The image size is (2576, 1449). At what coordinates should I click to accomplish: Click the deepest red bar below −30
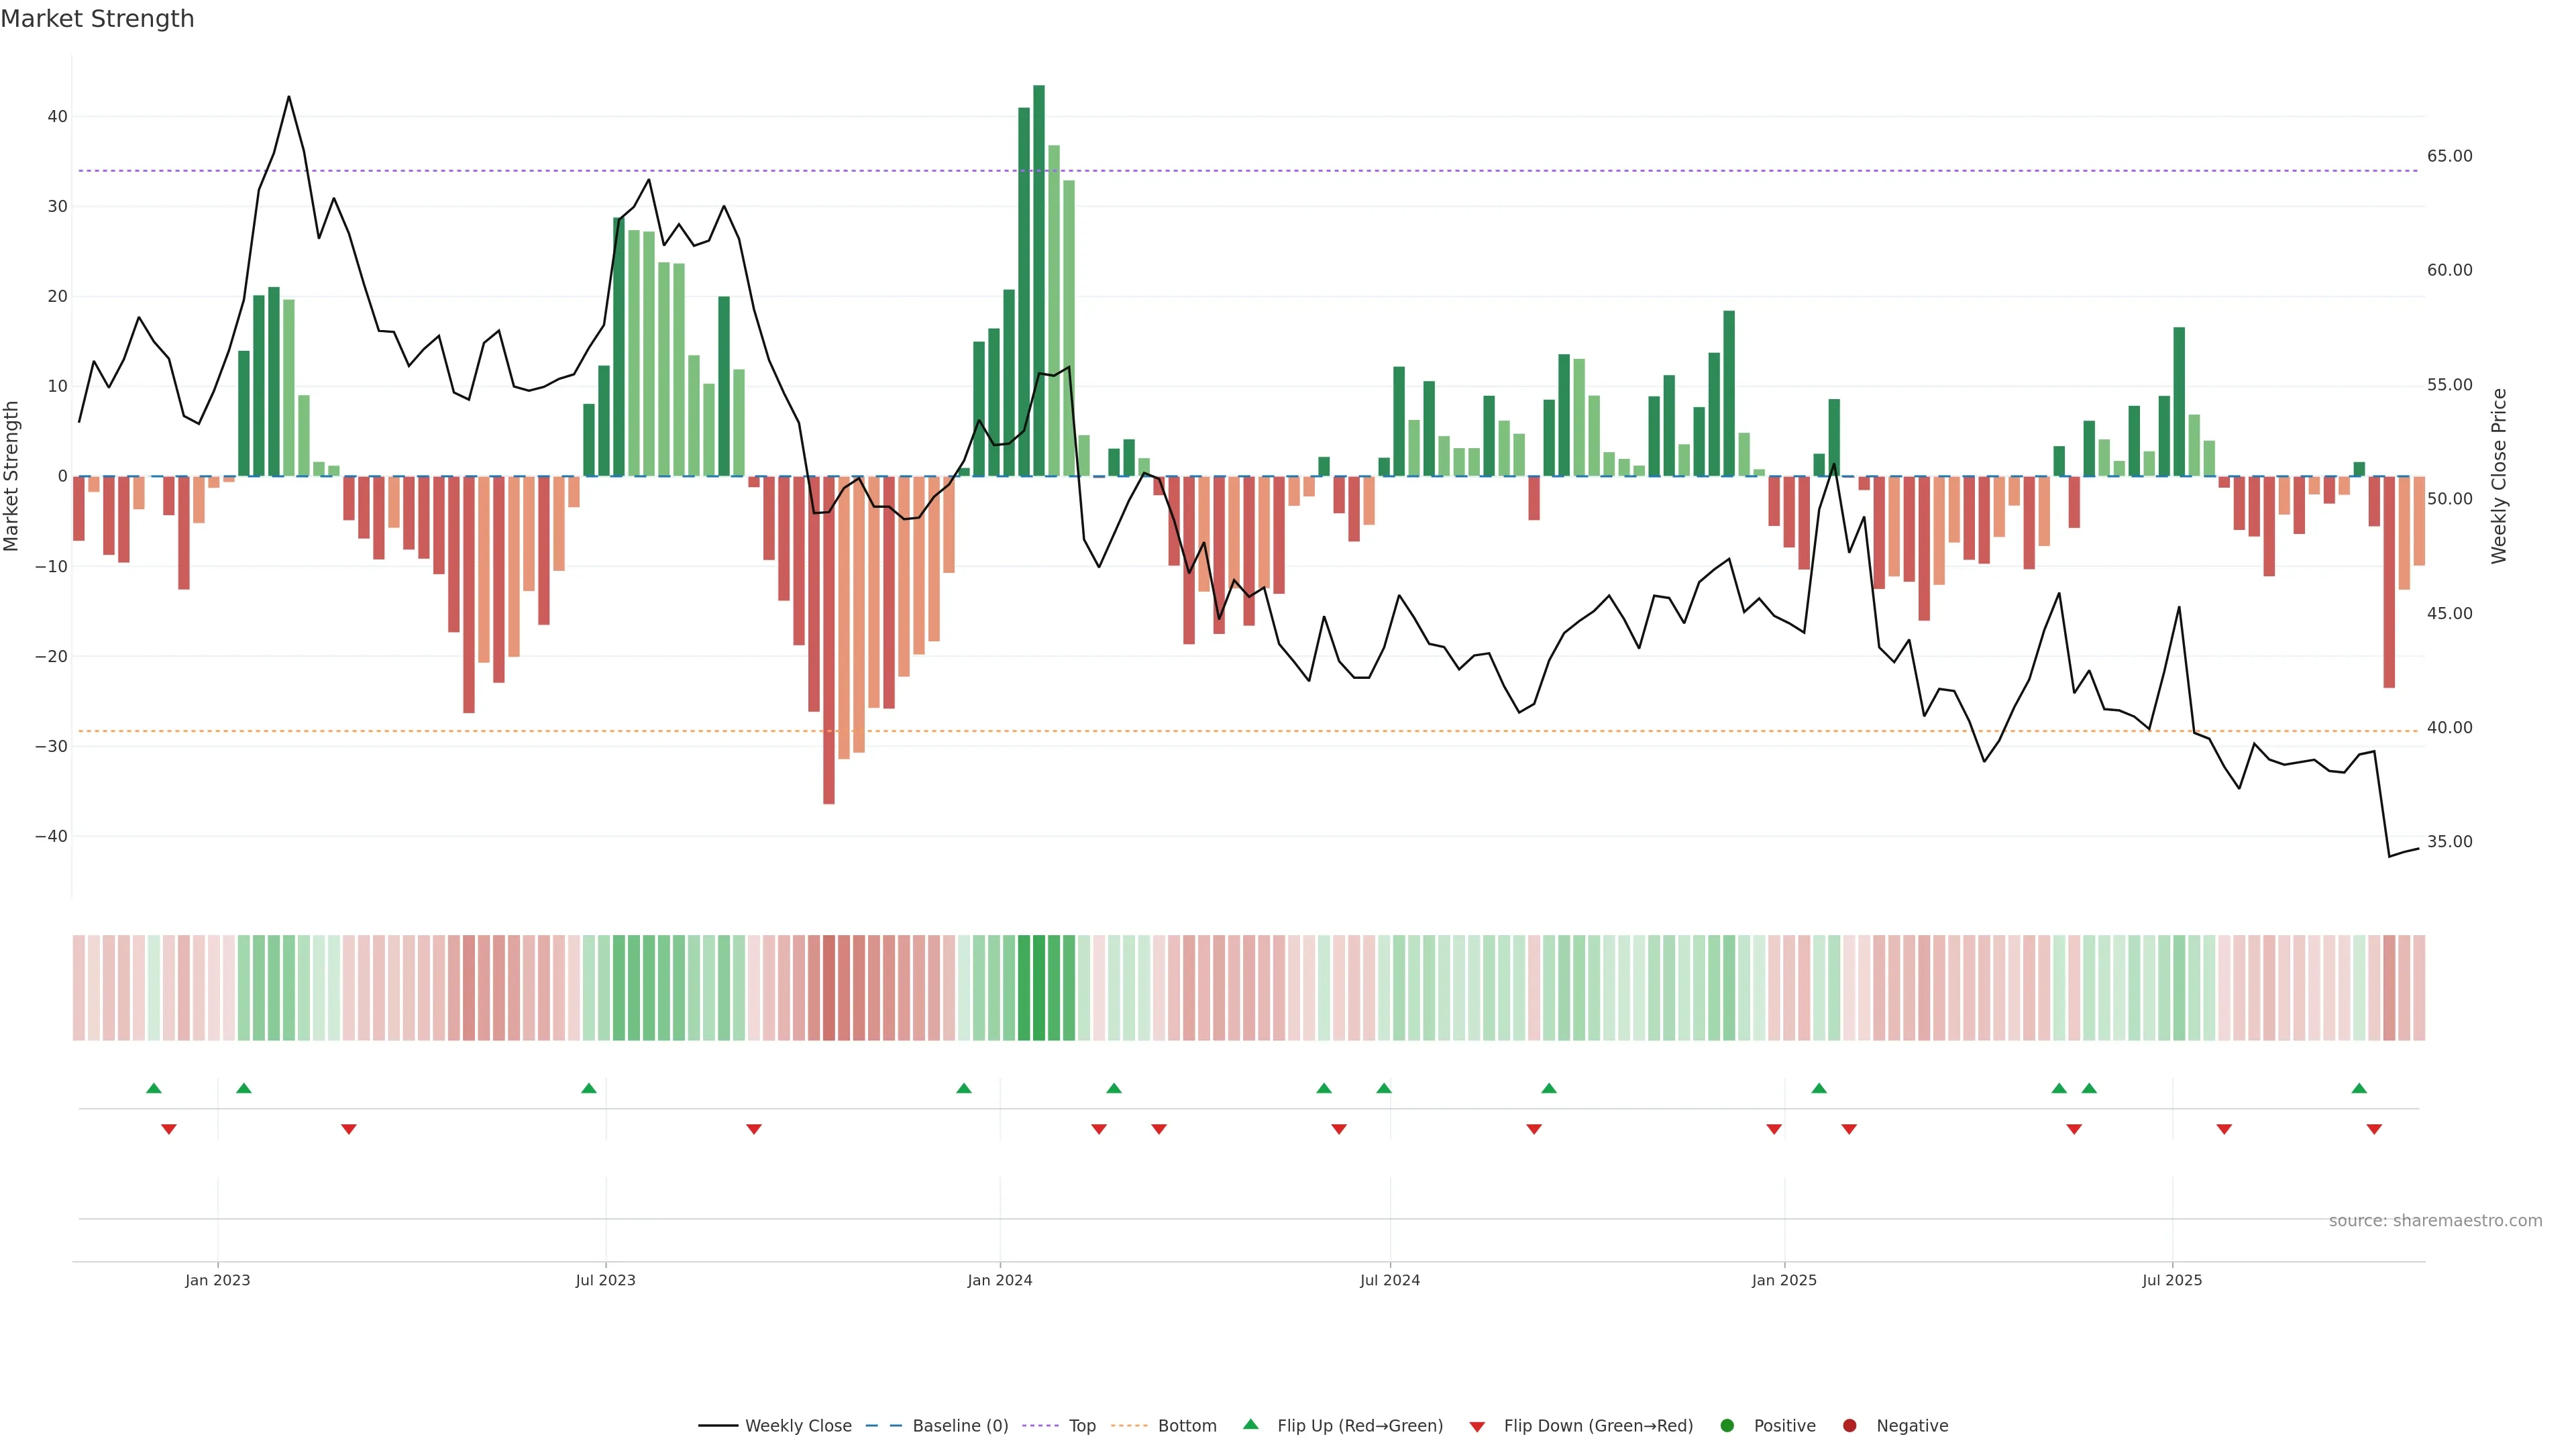point(829,640)
